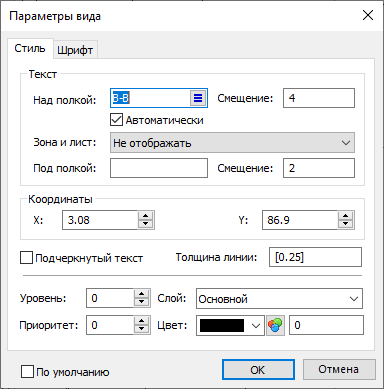Uncheck the Автоматически checkbox

pos(116,120)
